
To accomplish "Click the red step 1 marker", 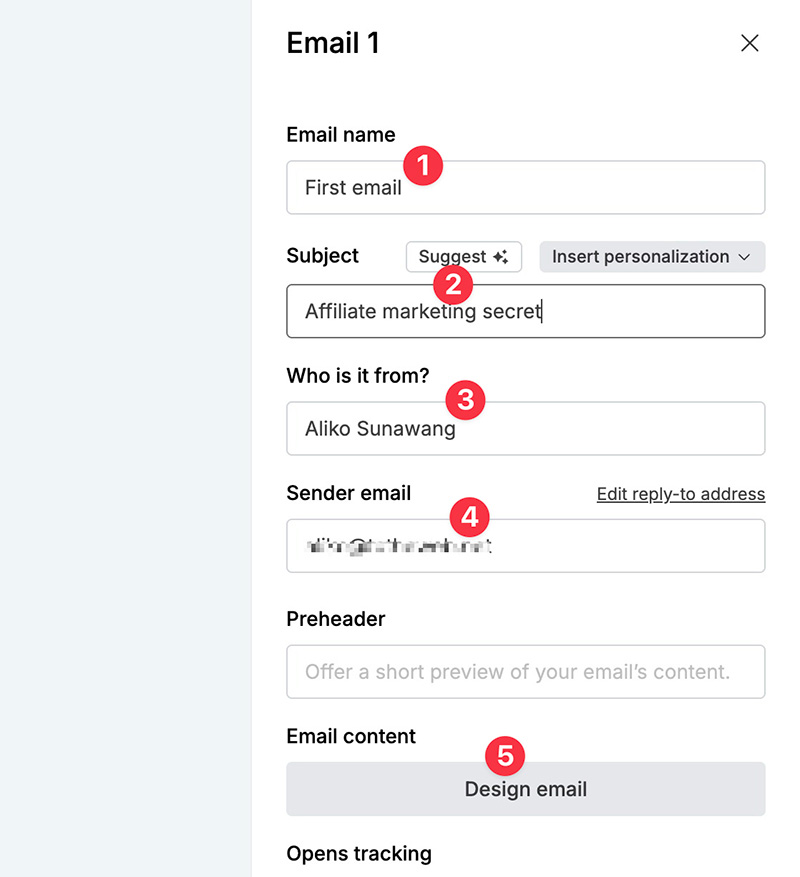I will tap(423, 165).
